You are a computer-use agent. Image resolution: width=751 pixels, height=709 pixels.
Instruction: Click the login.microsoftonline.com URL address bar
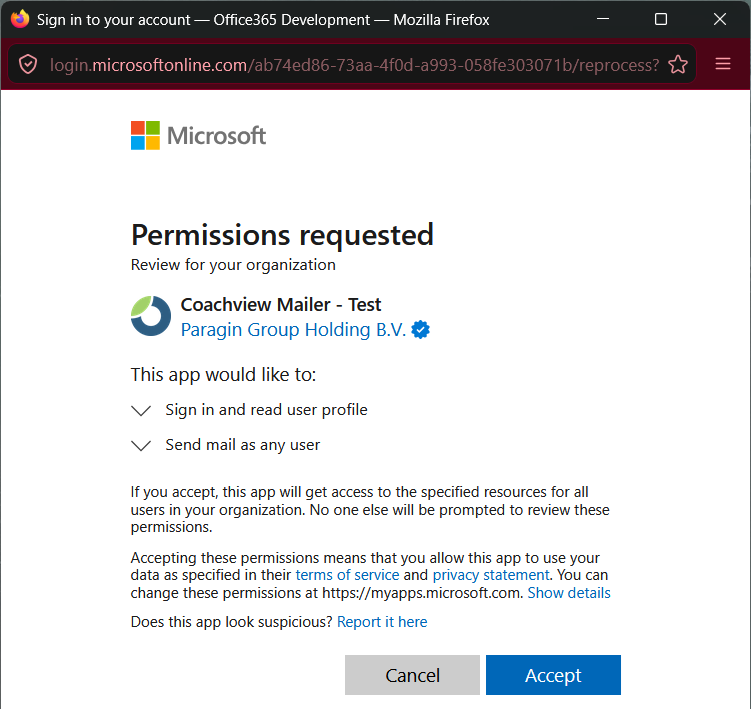[354, 65]
